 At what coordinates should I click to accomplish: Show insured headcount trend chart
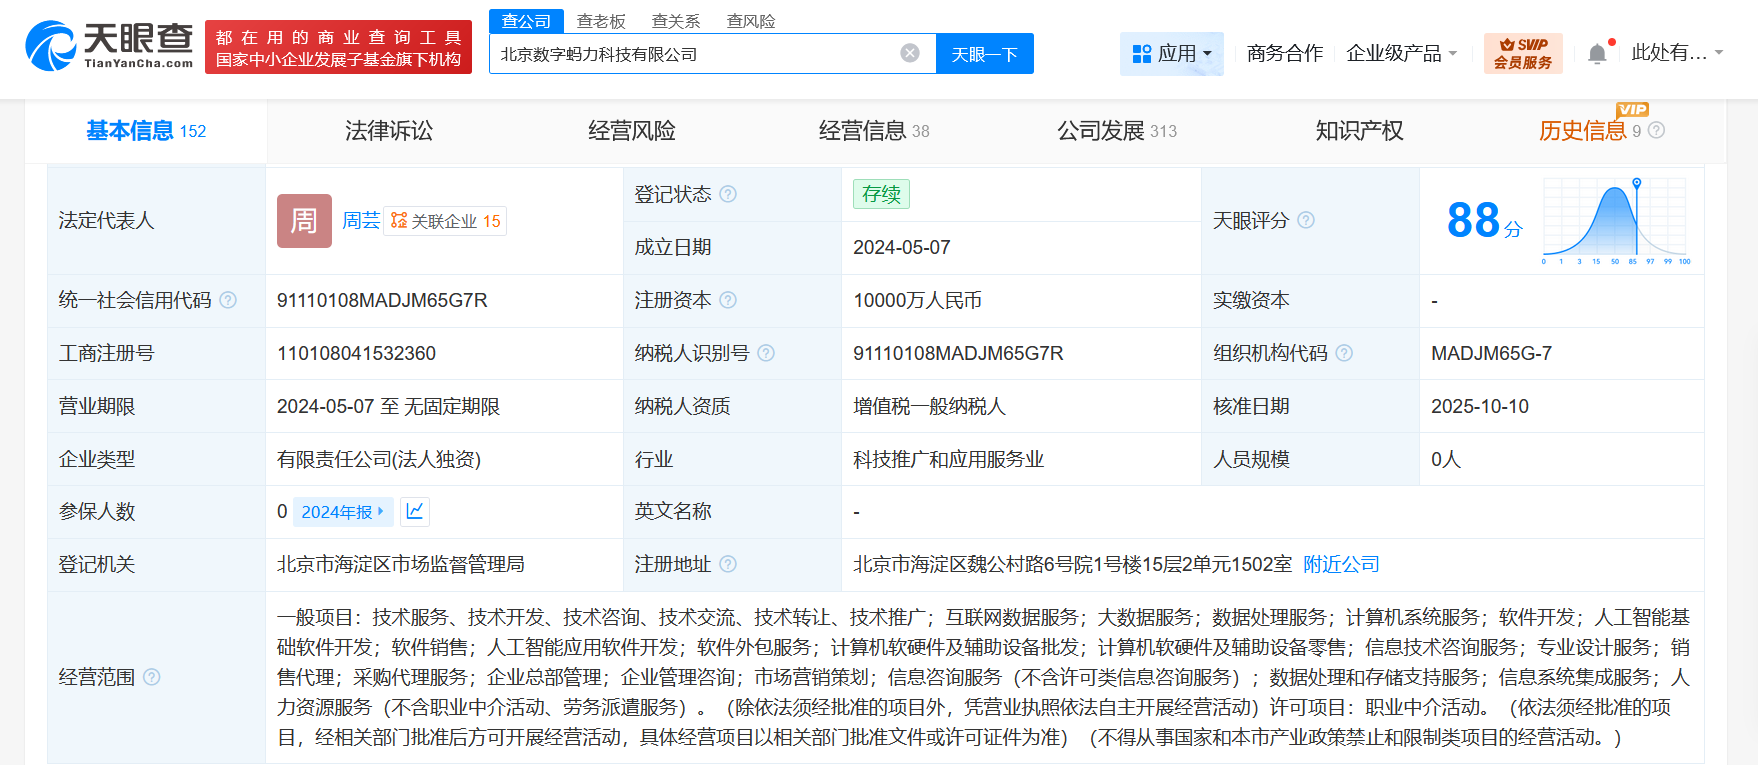(x=415, y=511)
